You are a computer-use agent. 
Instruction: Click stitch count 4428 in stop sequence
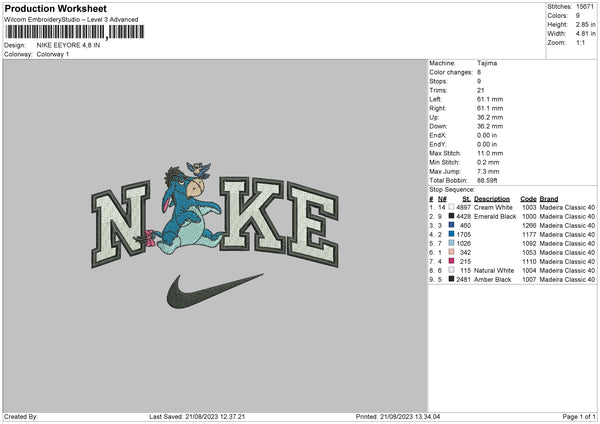click(x=463, y=217)
